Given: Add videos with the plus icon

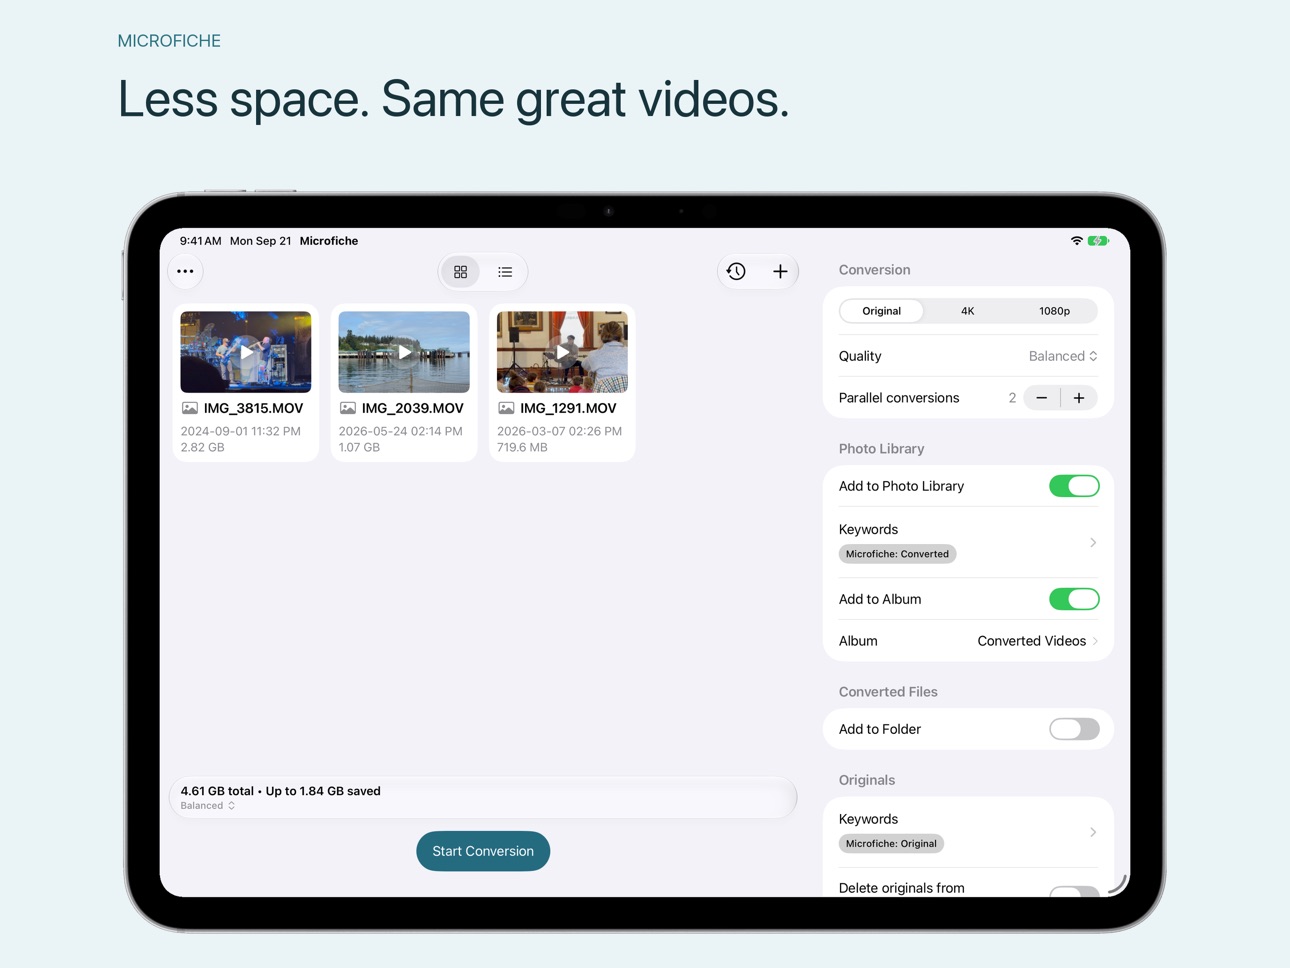Looking at the screenshot, I should pos(780,271).
